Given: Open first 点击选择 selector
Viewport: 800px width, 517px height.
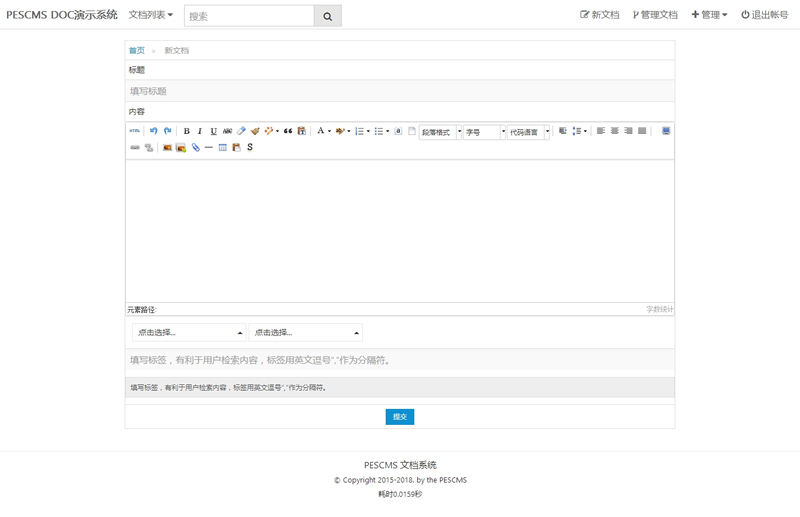Looking at the screenshot, I should point(189,332).
